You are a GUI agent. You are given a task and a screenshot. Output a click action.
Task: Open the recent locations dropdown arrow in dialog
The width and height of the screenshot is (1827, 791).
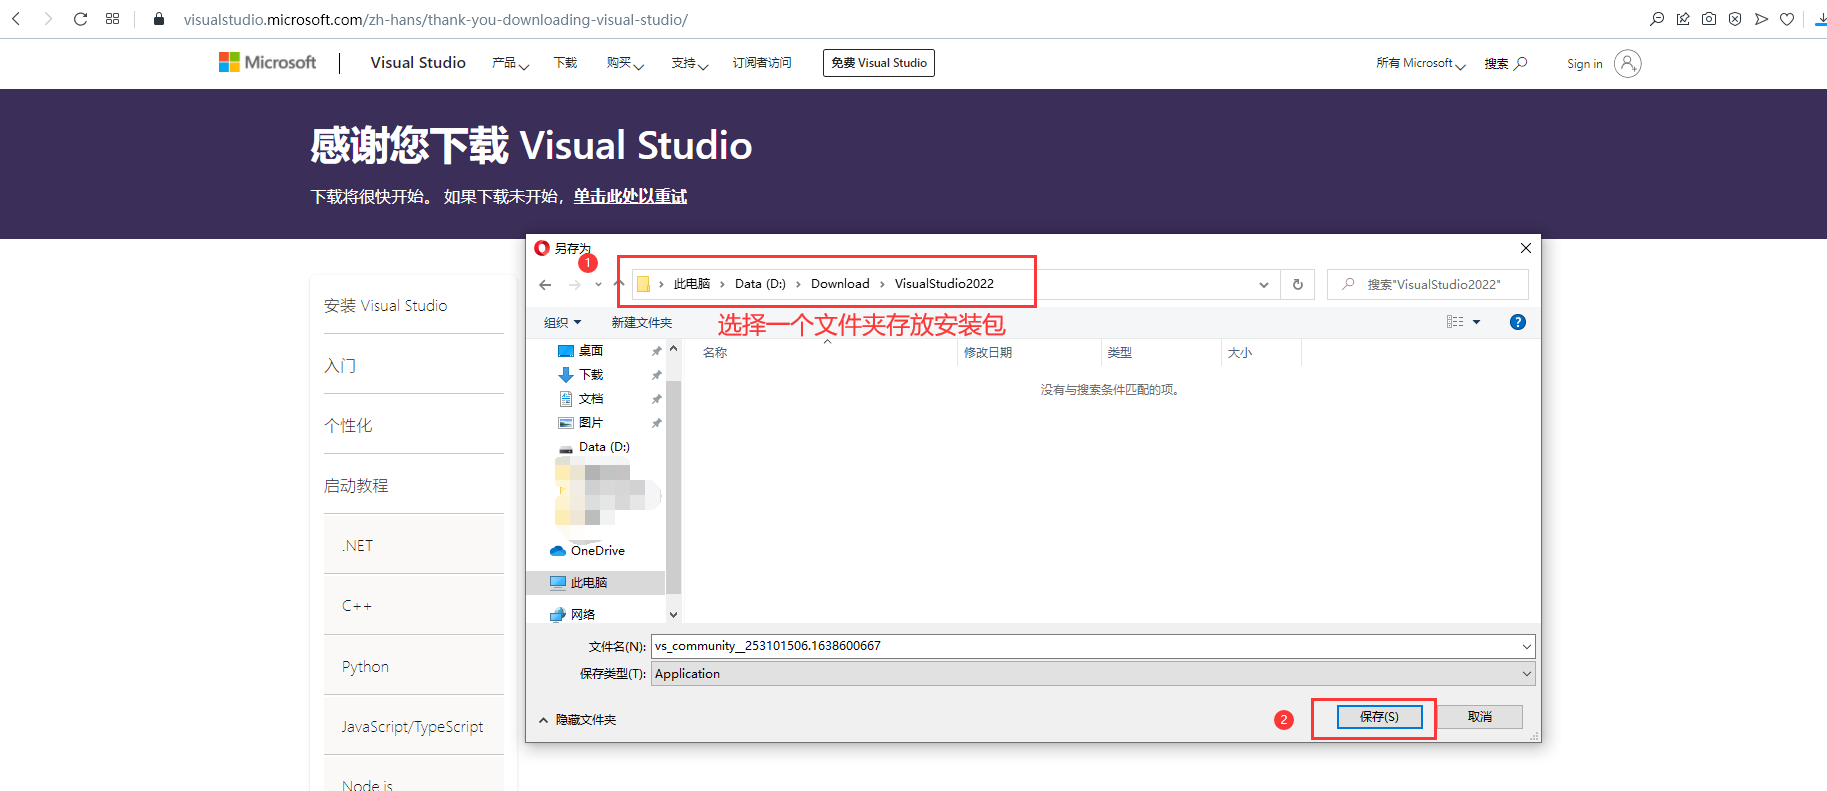[598, 285]
